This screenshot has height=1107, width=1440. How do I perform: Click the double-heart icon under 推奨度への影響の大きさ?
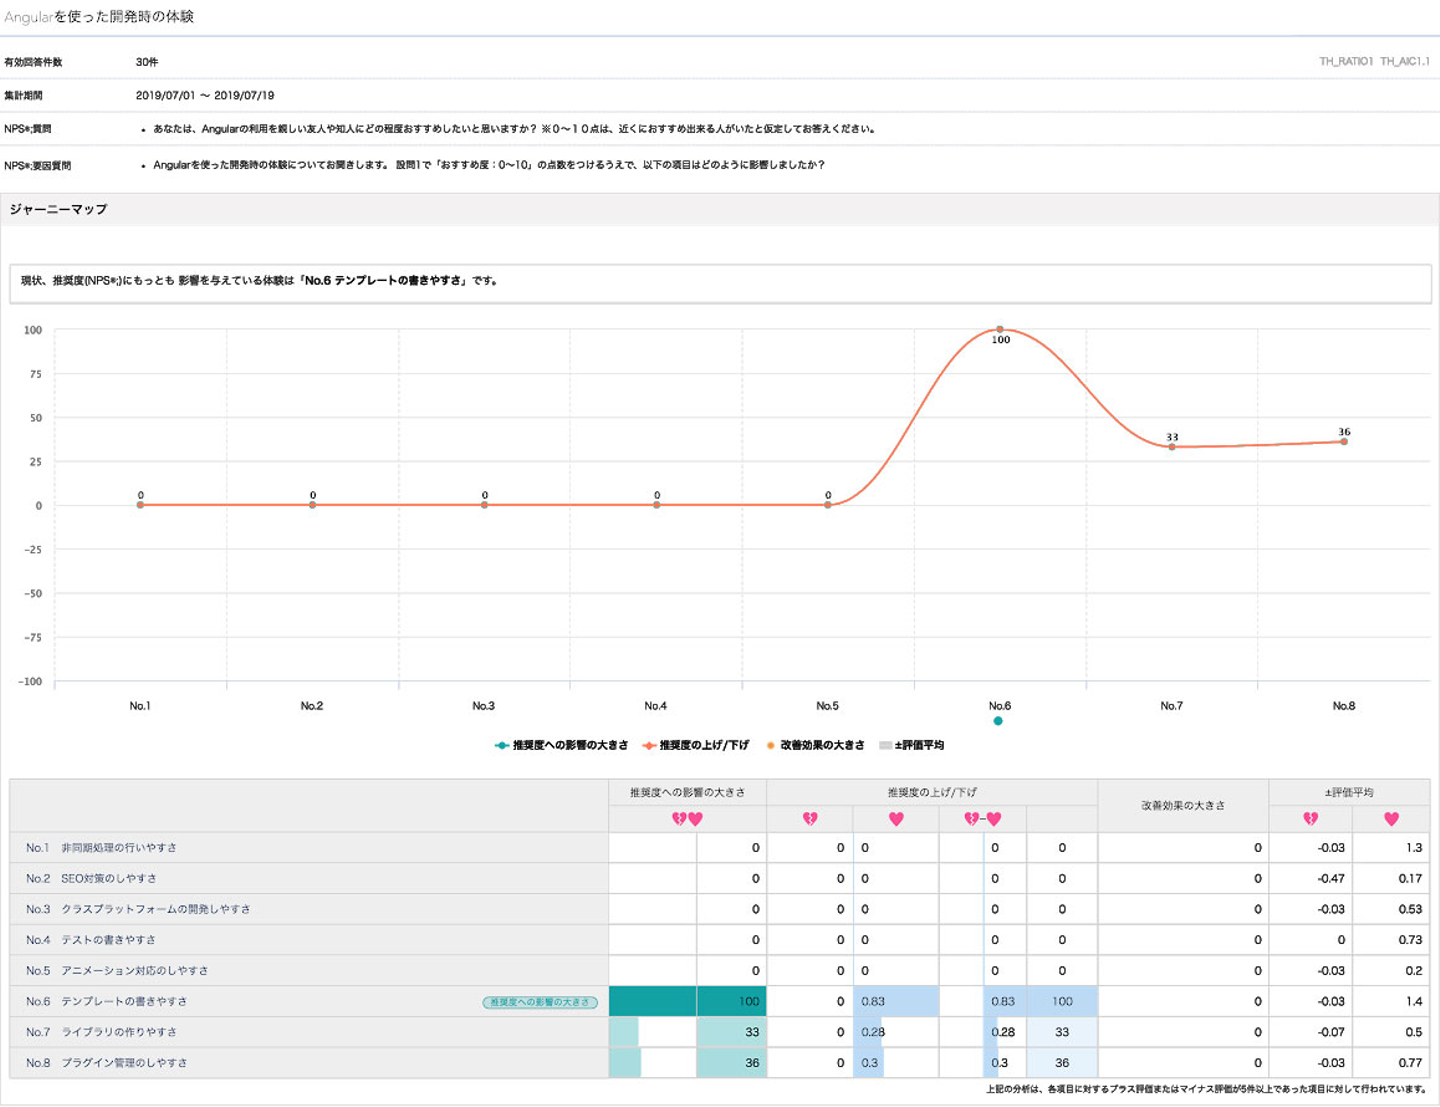click(x=687, y=819)
